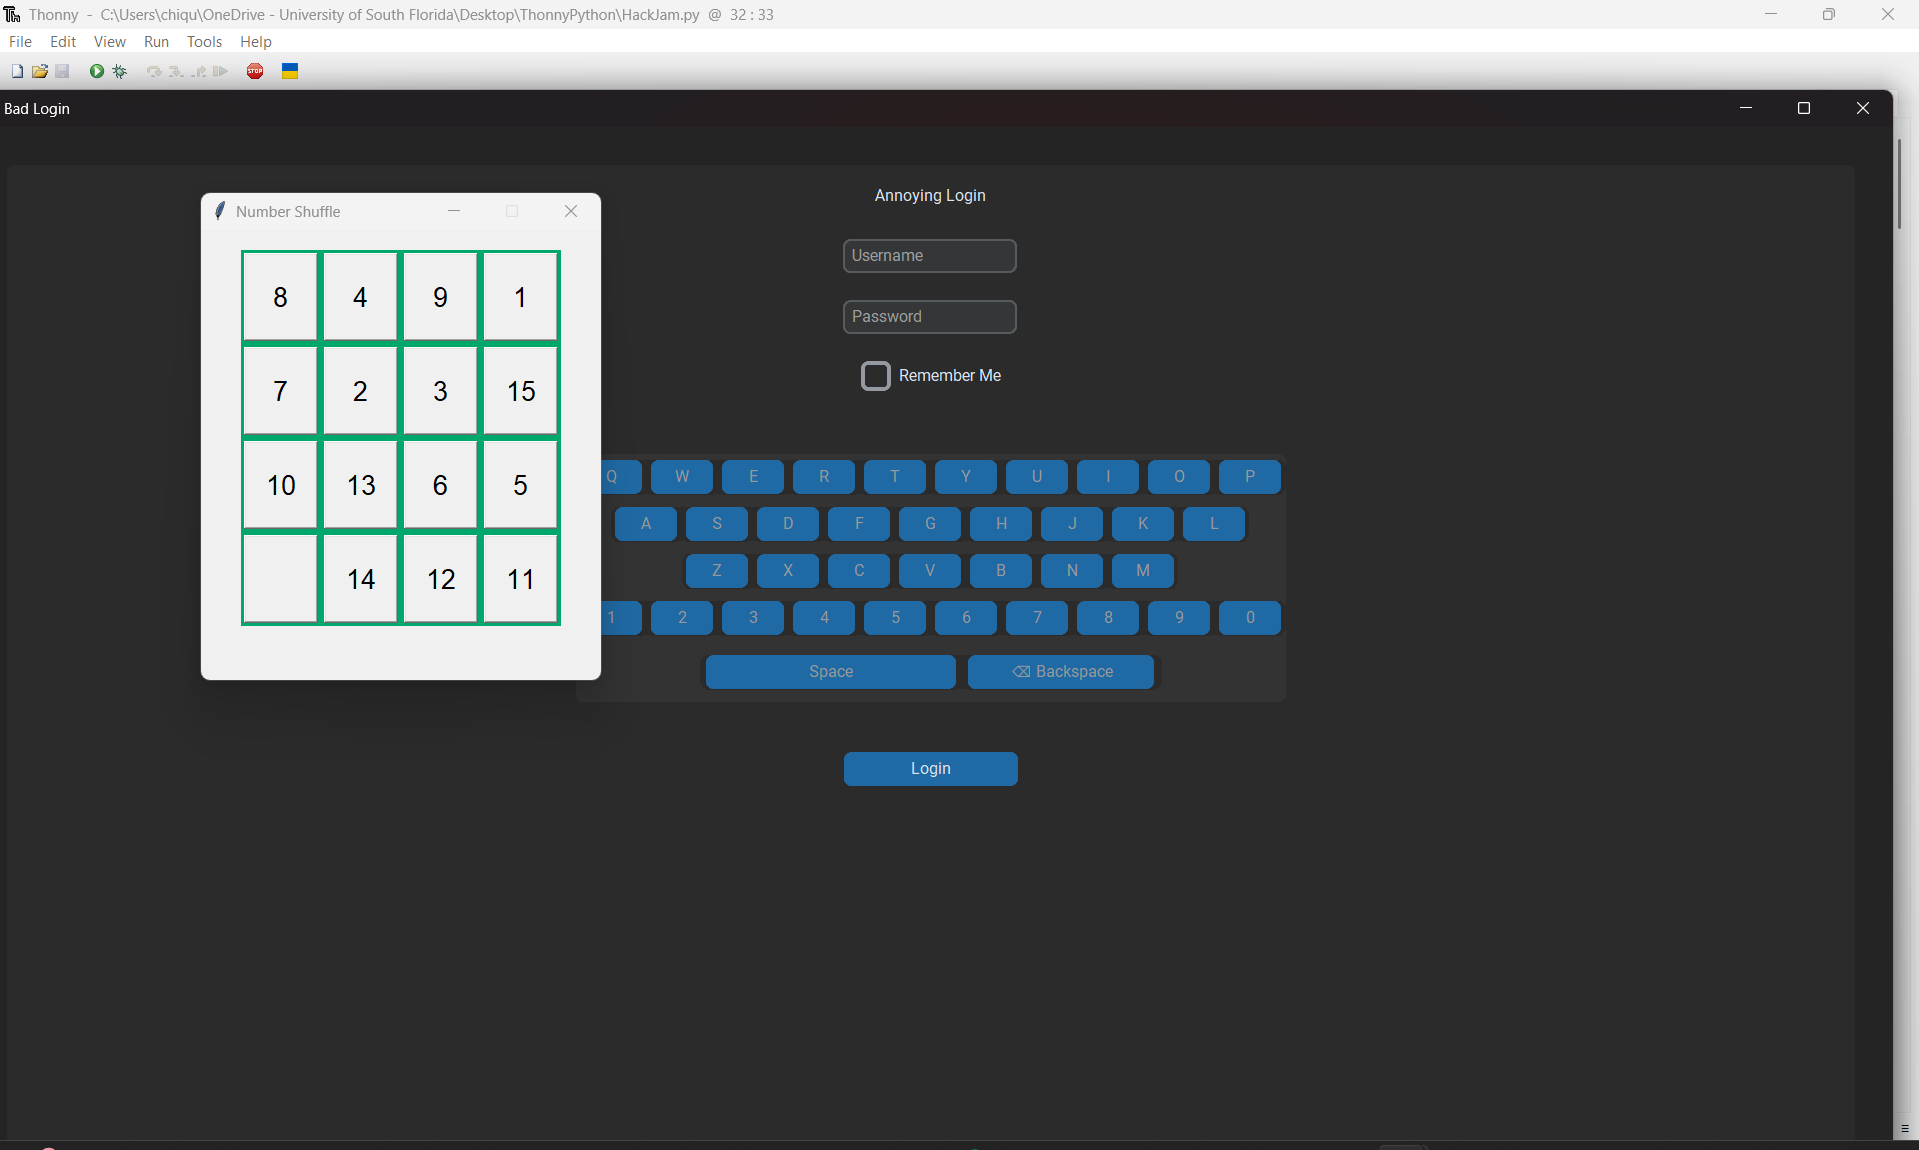The width and height of the screenshot is (1919, 1150).
Task: Click the Bad Login window vertical scrollbar
Action: (x=1899, y=185)
